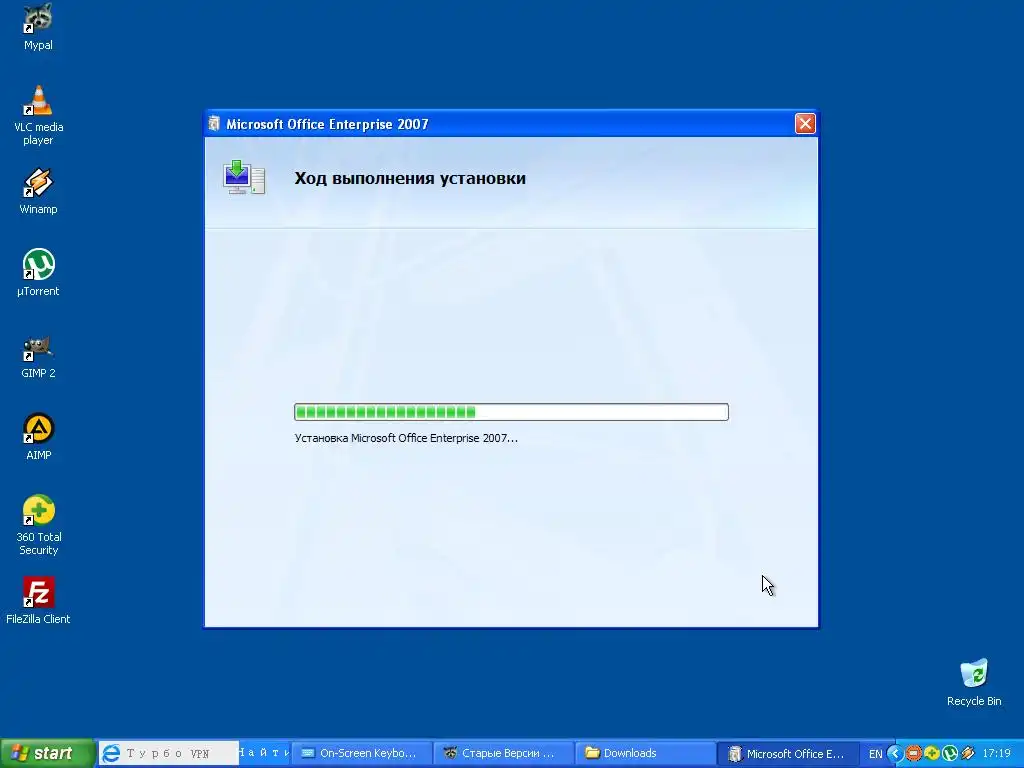Click the red round tray icon
The image size is (1024, 768).
913,754
